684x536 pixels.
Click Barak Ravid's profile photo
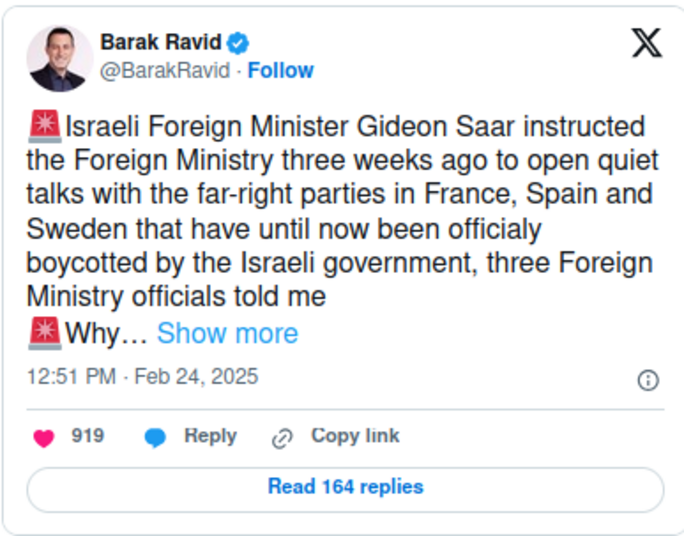coord(59,58)
